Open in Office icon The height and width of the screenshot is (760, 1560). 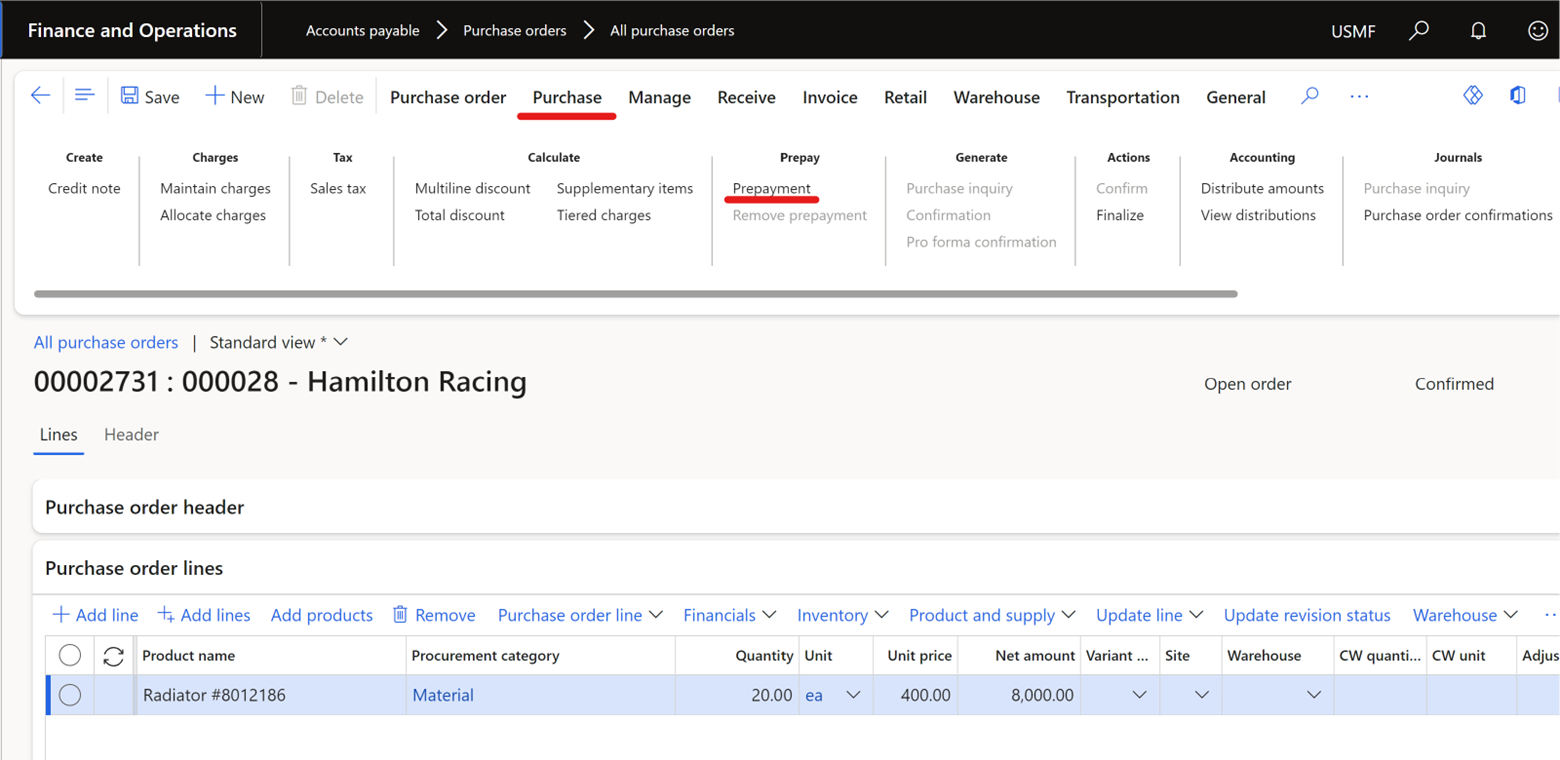click(1518, 96)
